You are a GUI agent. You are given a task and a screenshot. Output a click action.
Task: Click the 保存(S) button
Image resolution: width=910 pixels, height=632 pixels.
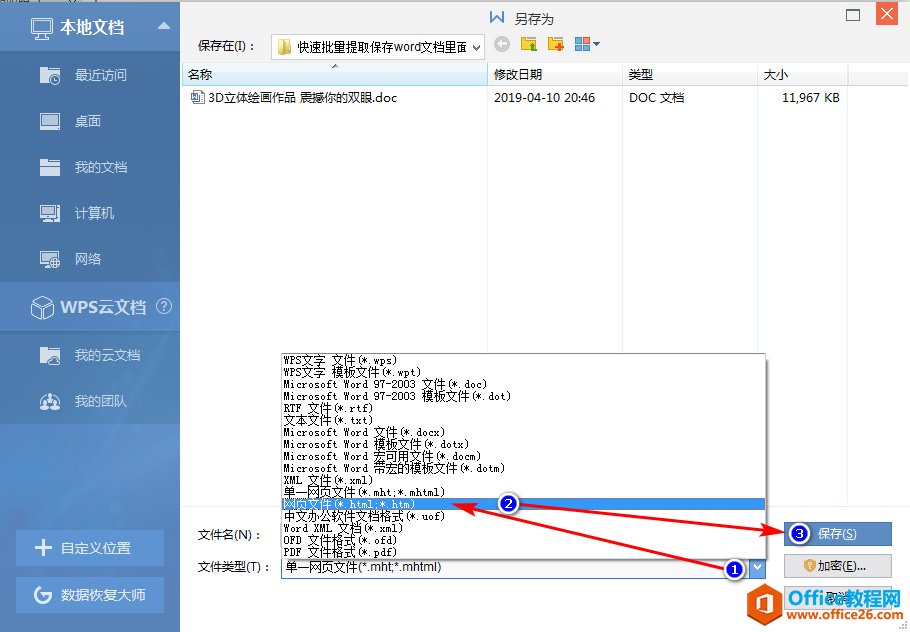pyautogui.click(x=837, y=534)
